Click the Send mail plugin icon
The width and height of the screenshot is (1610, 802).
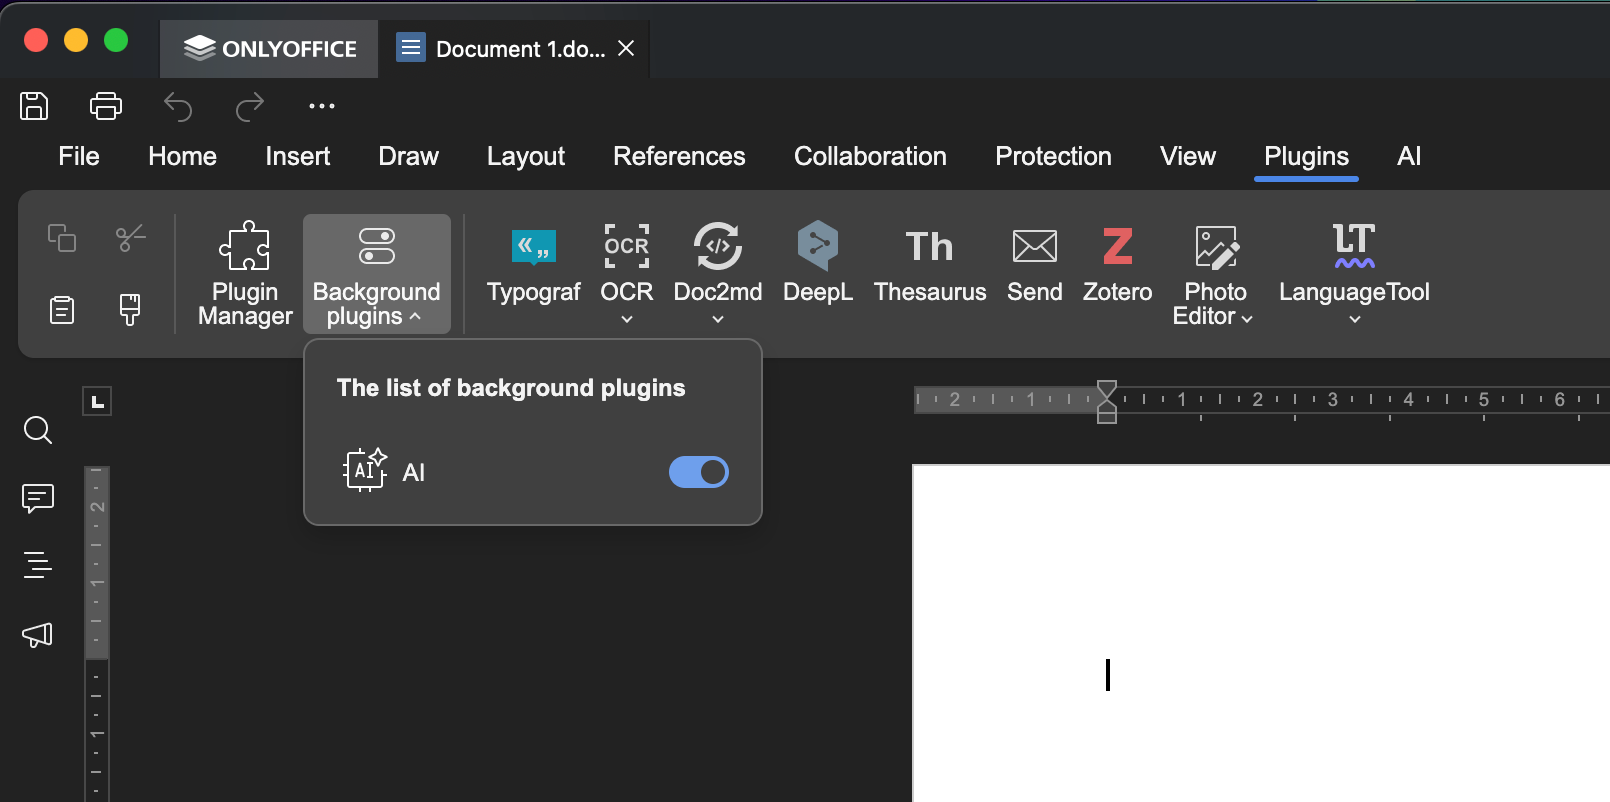1034,264
